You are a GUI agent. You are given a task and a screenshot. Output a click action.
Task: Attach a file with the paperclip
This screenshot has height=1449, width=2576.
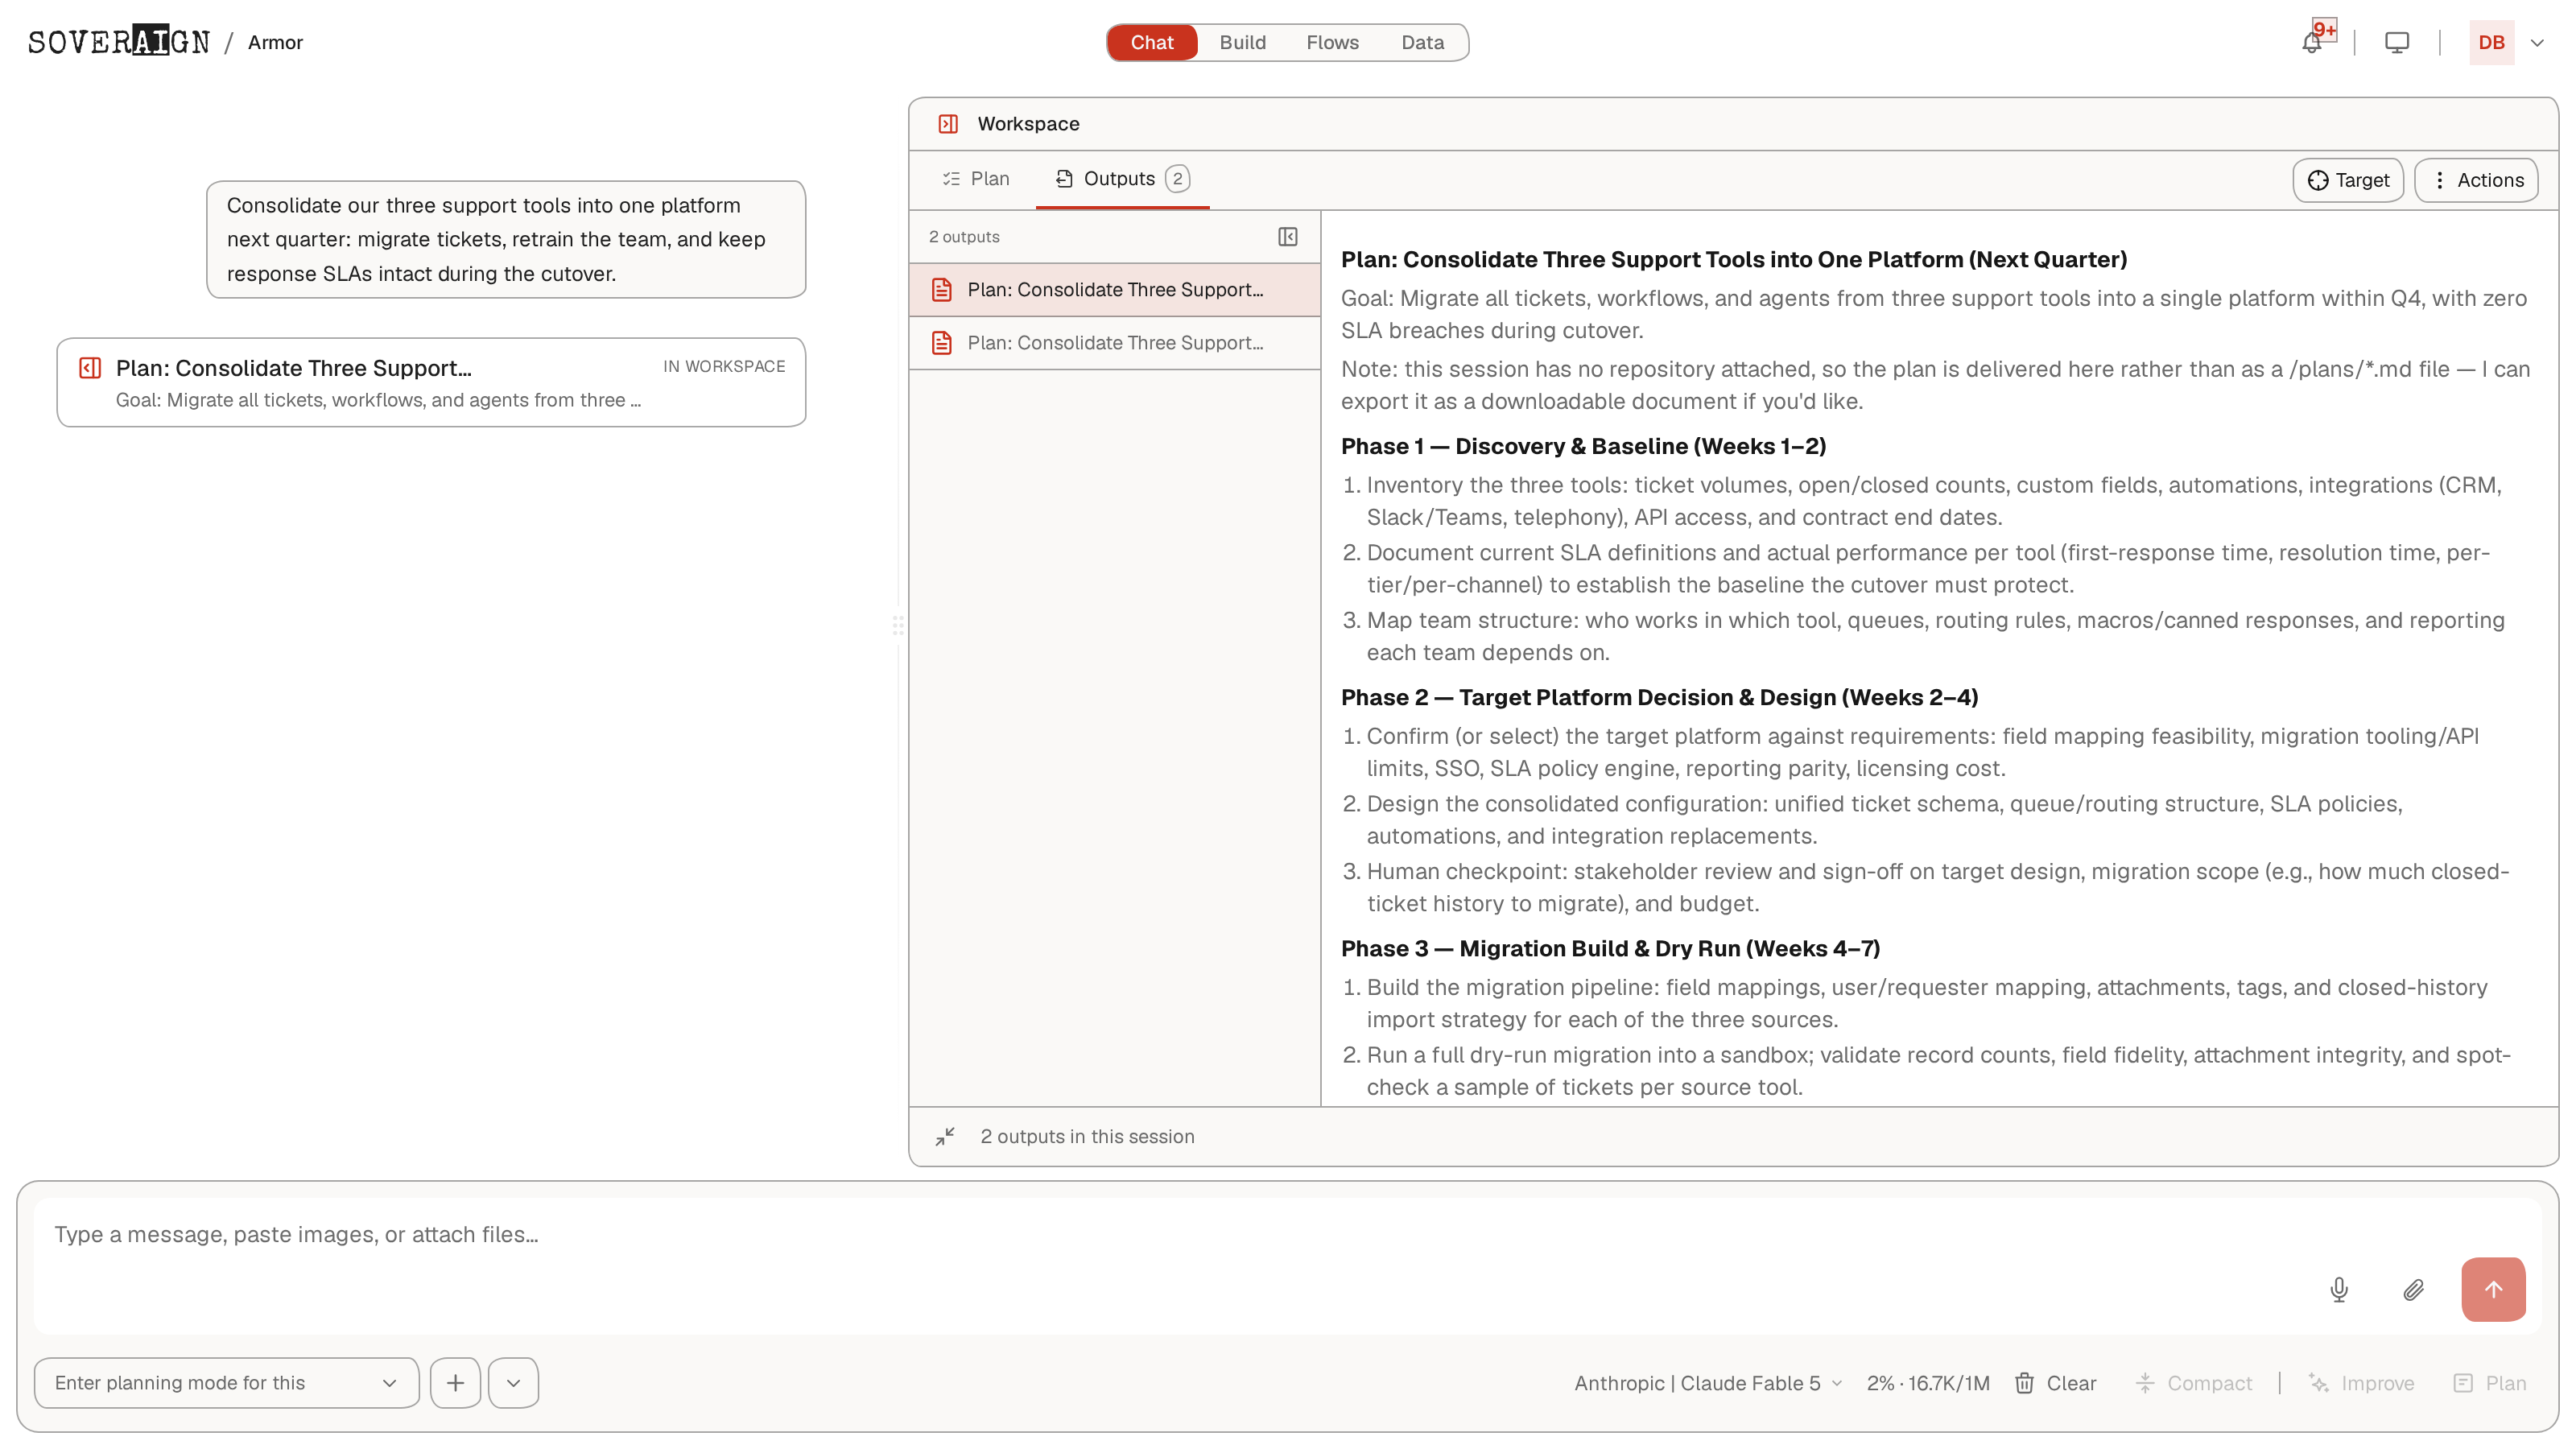point(2413,1289)
